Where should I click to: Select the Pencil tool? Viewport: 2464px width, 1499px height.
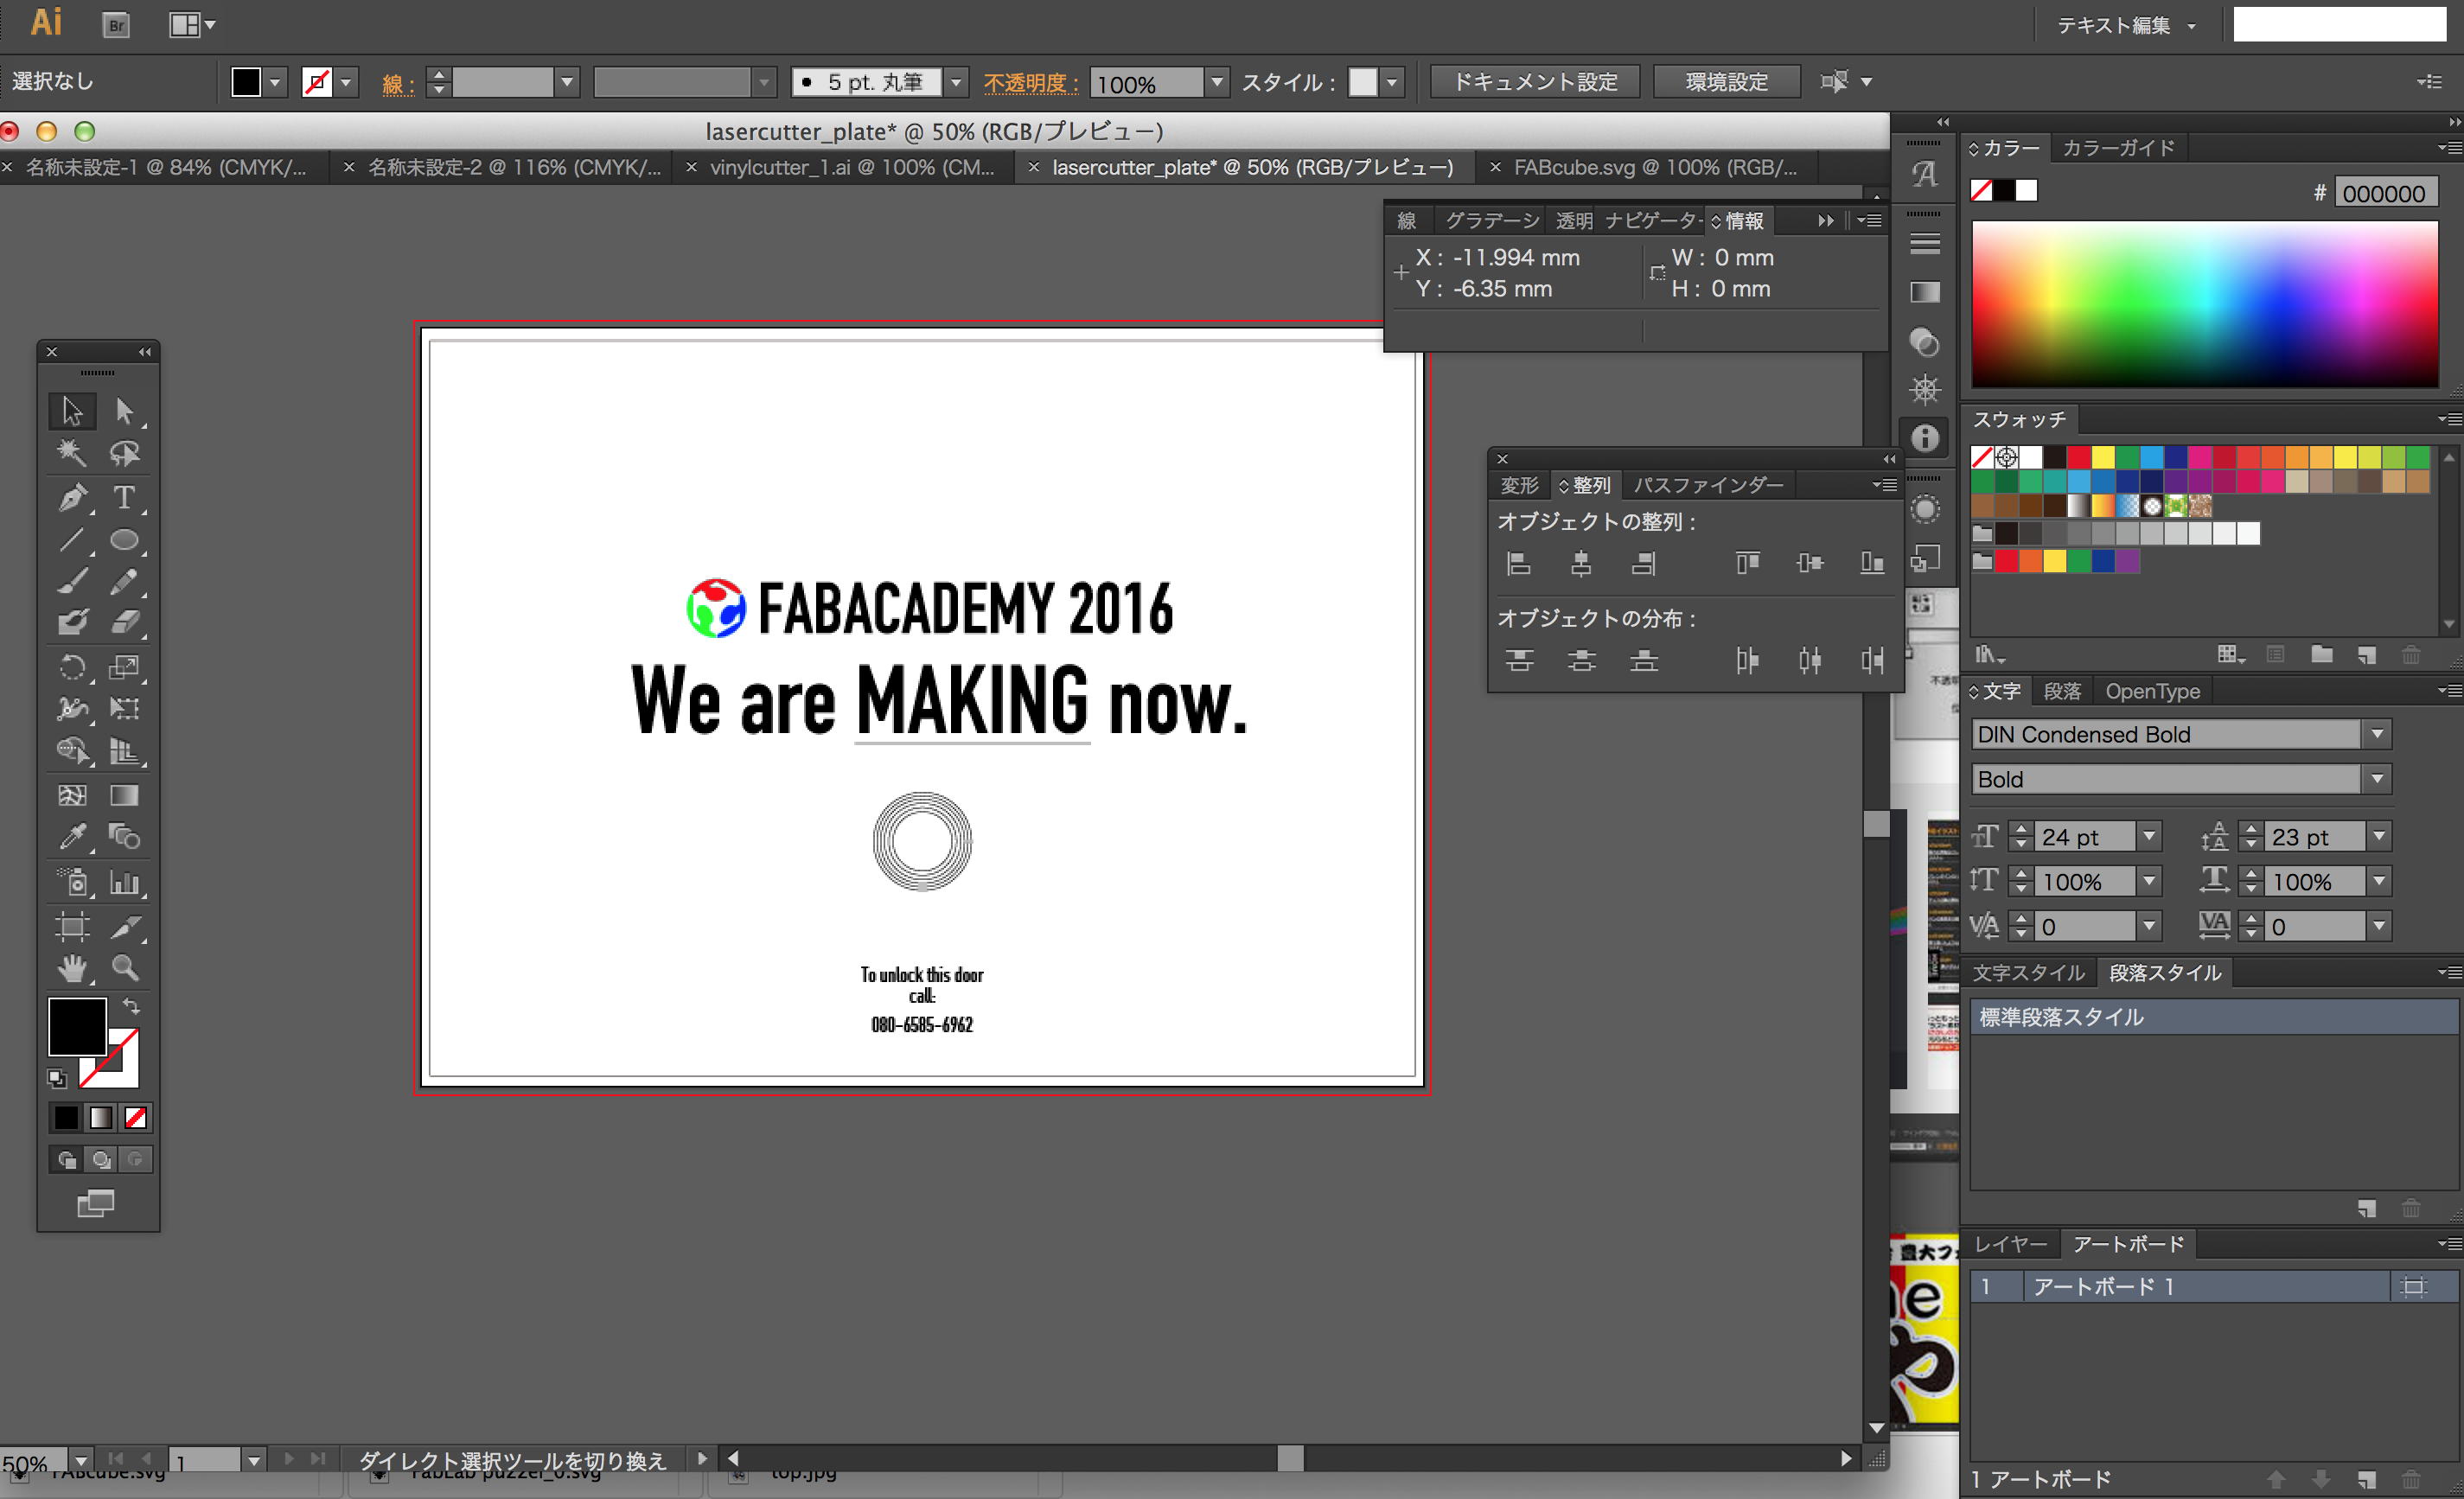tap(124, 581)
